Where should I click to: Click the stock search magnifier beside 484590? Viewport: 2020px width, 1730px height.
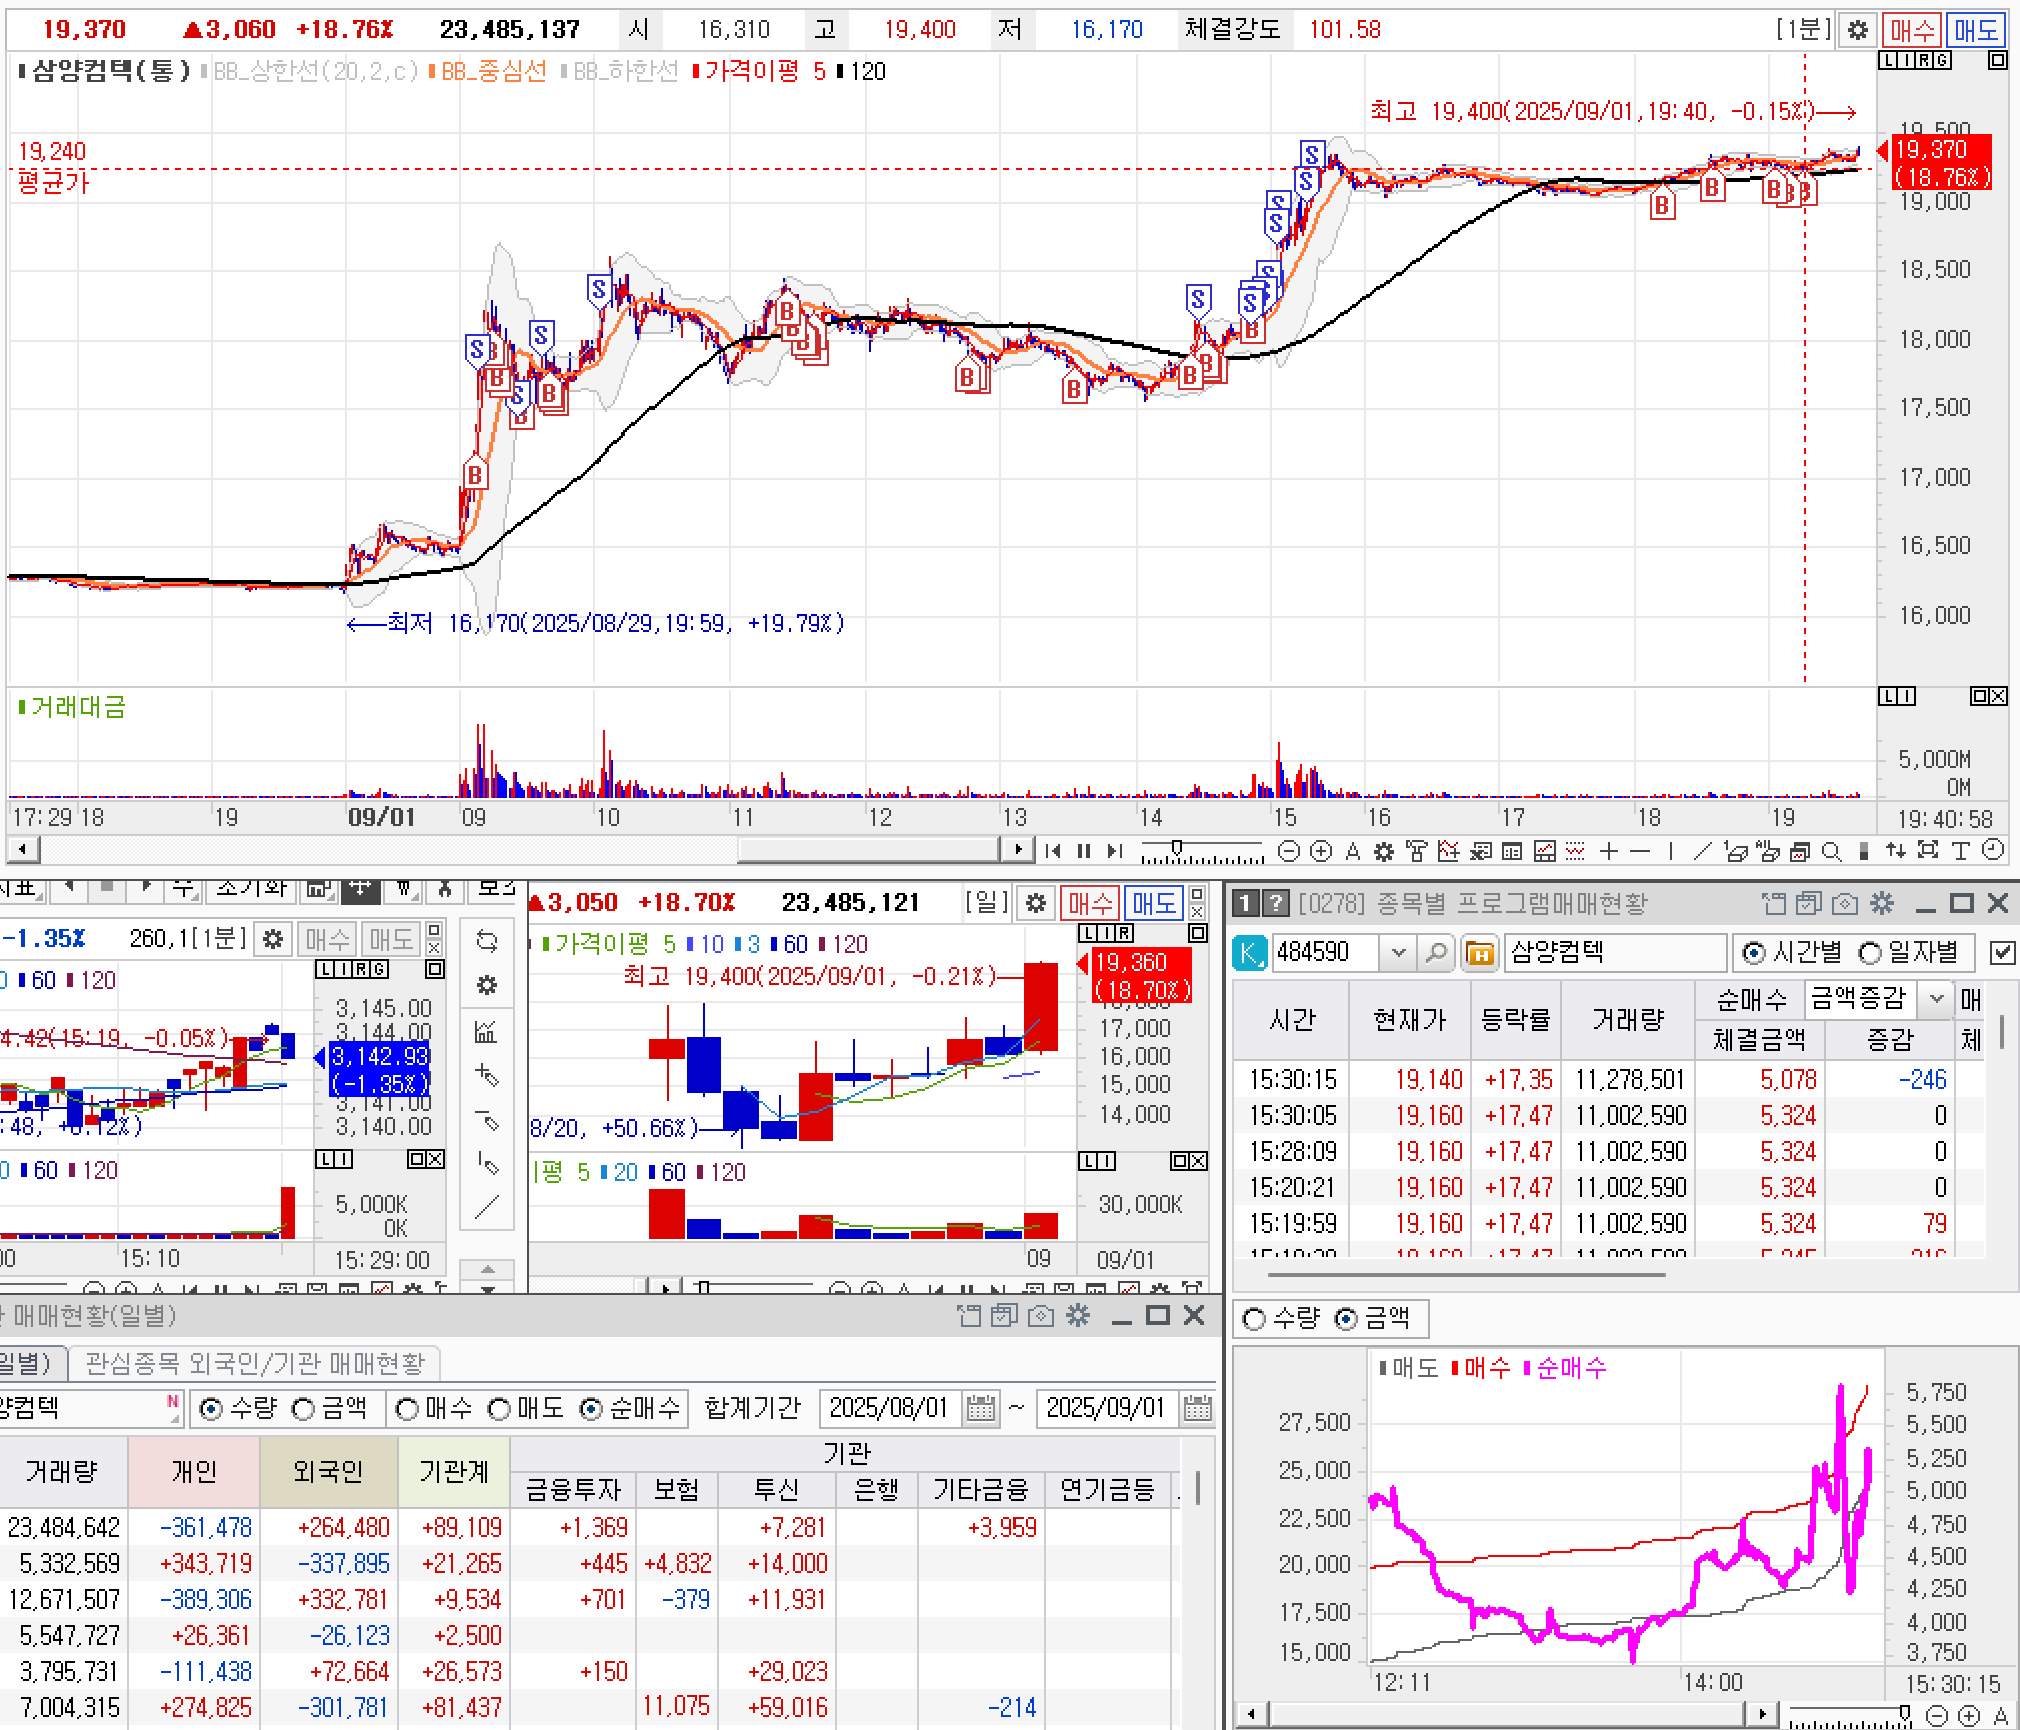pos(1436,953)
